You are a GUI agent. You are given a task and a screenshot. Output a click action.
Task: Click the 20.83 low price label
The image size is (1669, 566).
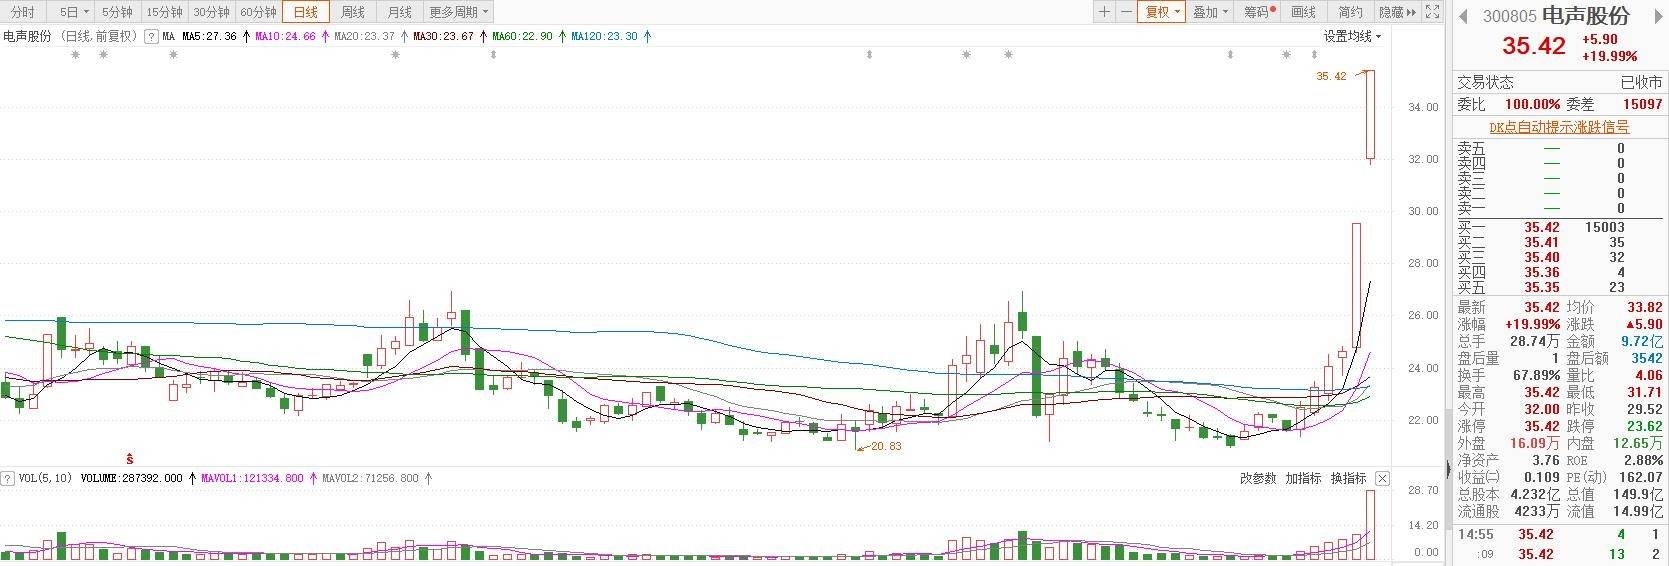click(885, 446)
